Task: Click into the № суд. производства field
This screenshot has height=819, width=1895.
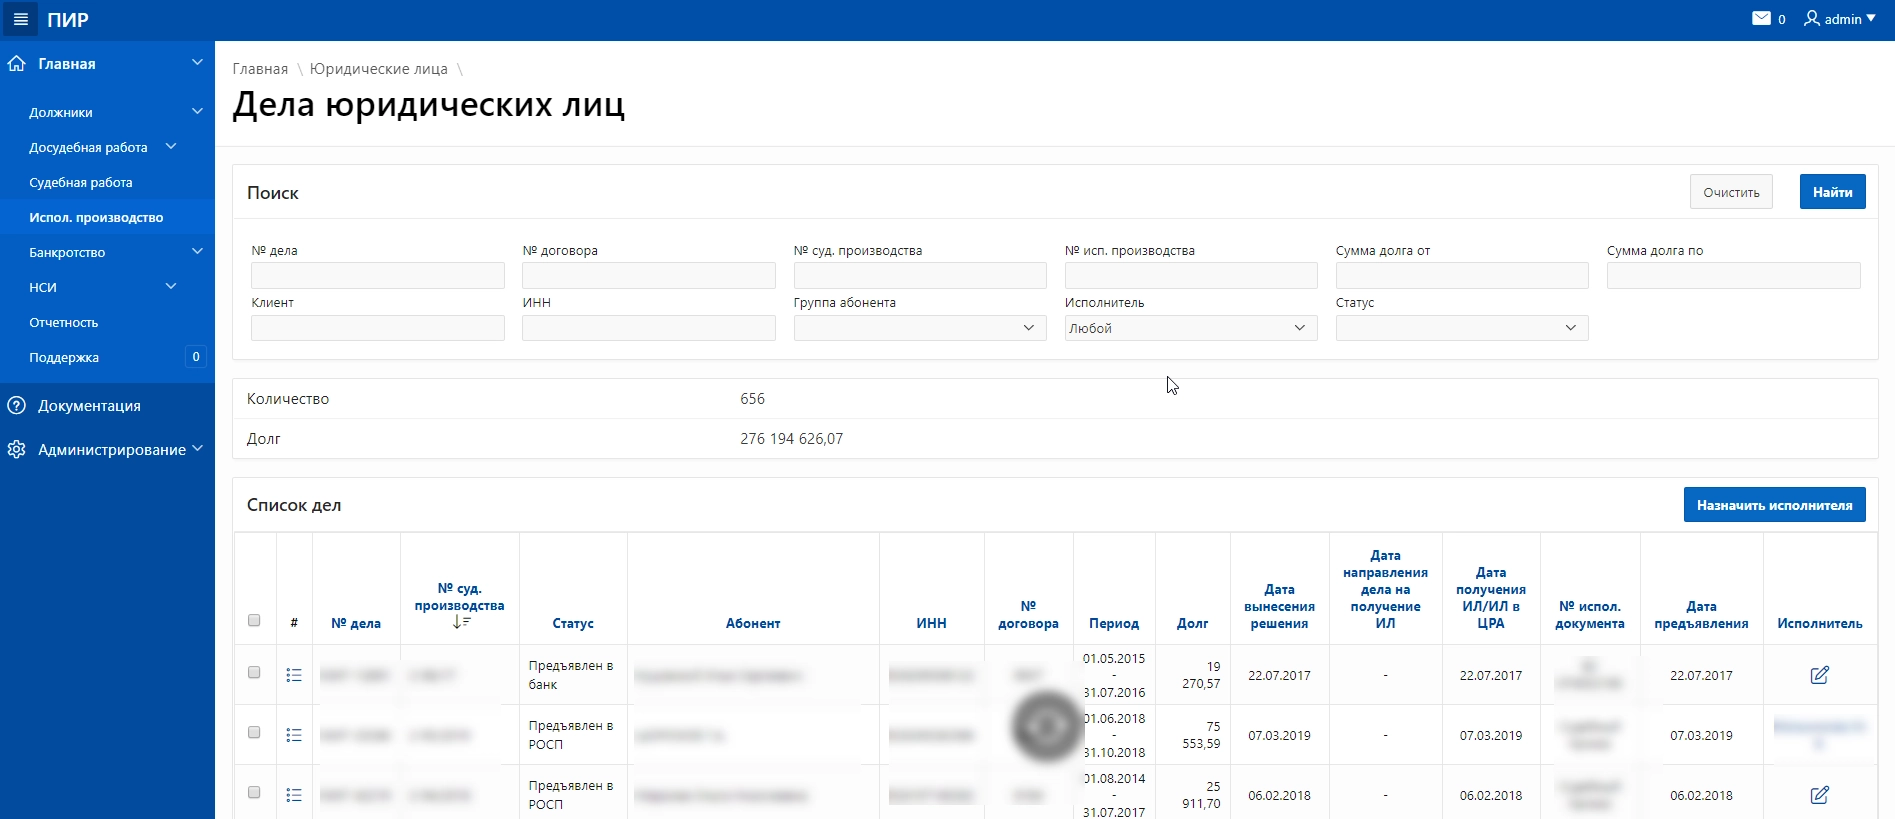Action: (920, 275)
